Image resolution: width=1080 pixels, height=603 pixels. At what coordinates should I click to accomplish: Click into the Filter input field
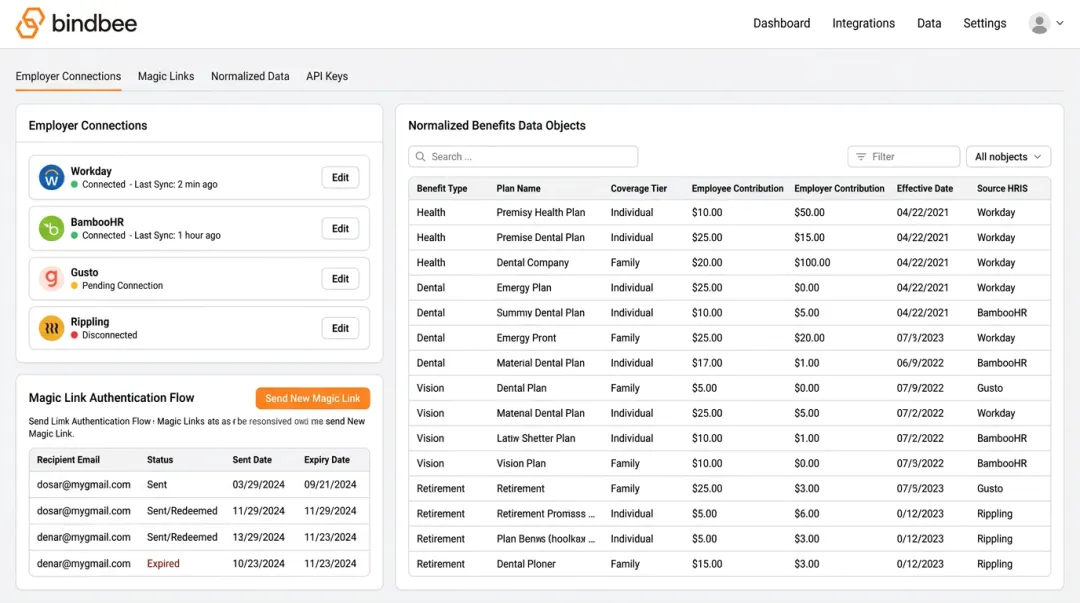click(x=903, y=156)
